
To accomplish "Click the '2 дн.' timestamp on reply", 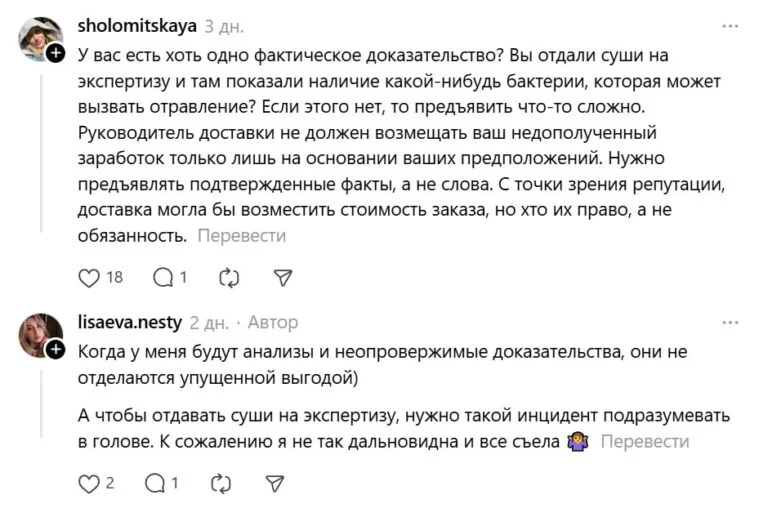I will (x=210, y=323).
